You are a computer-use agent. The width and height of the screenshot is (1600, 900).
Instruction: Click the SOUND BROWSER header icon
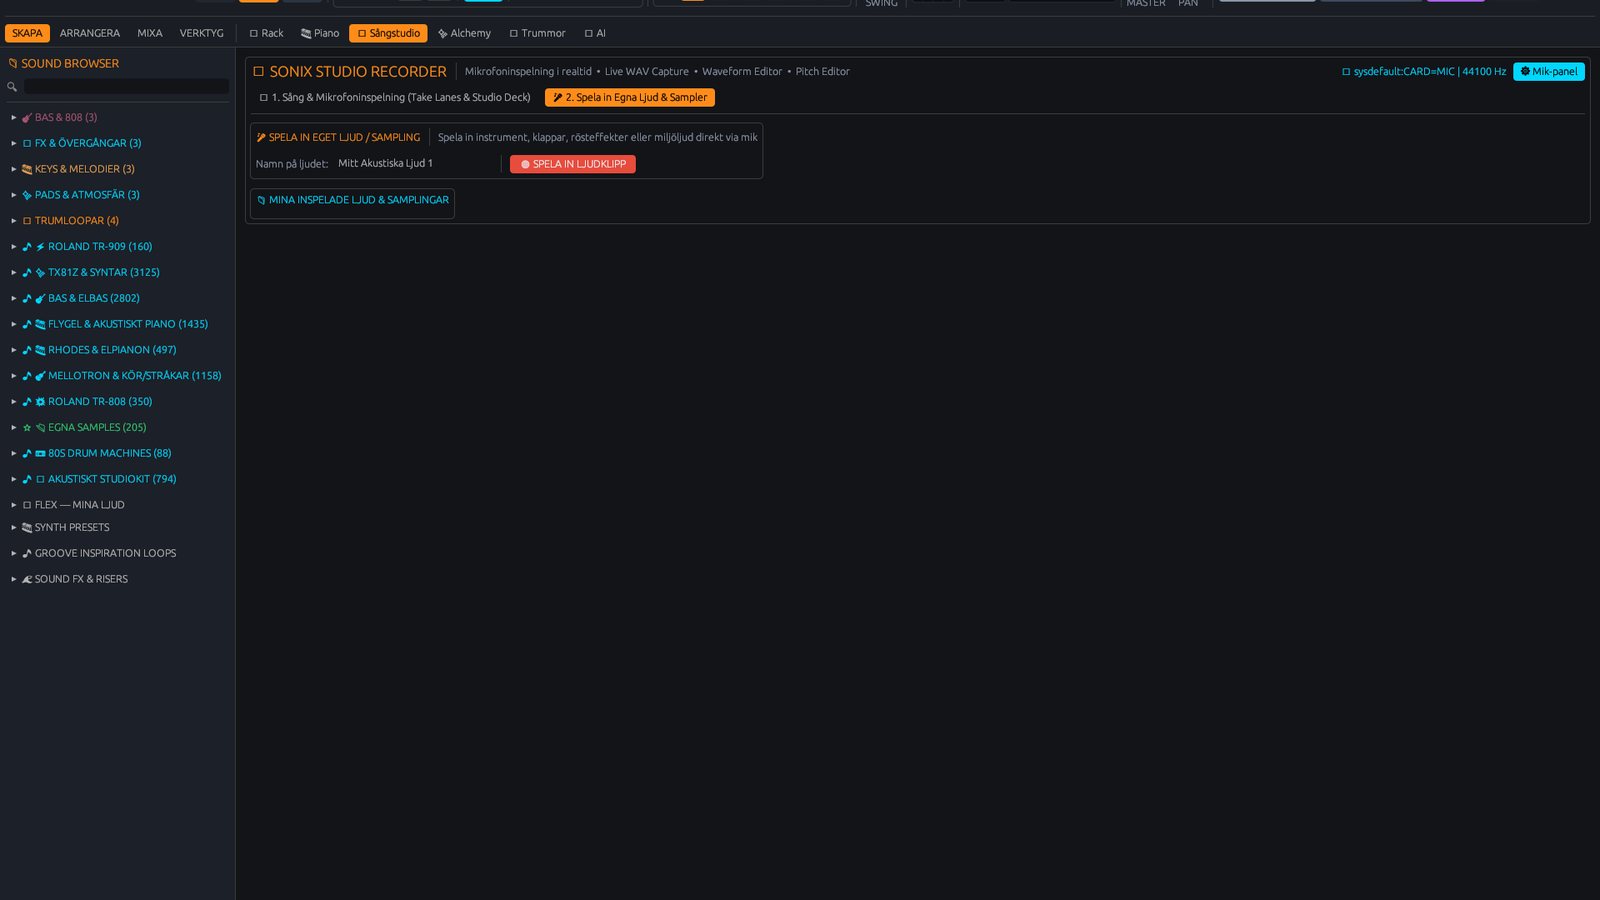[13, 63]
